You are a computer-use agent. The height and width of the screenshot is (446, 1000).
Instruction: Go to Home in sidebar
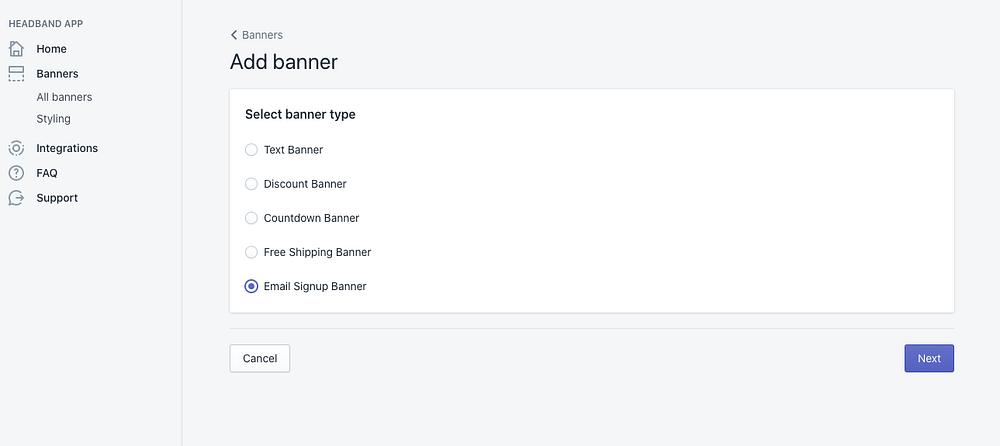coord(52,49)
